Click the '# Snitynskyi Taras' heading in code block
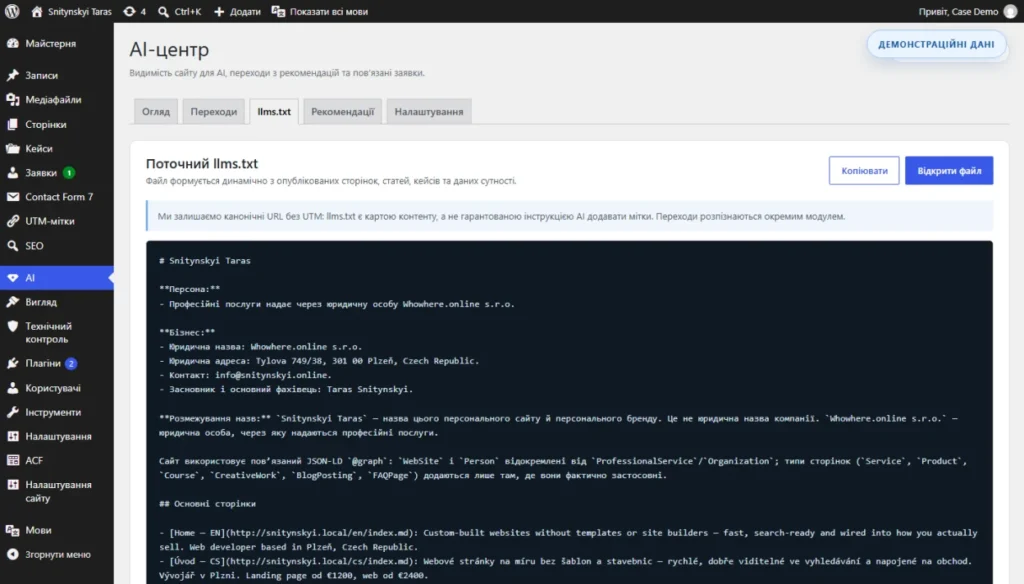The height and width of the screenshot is (584, 1024). [x=205, y=261]
